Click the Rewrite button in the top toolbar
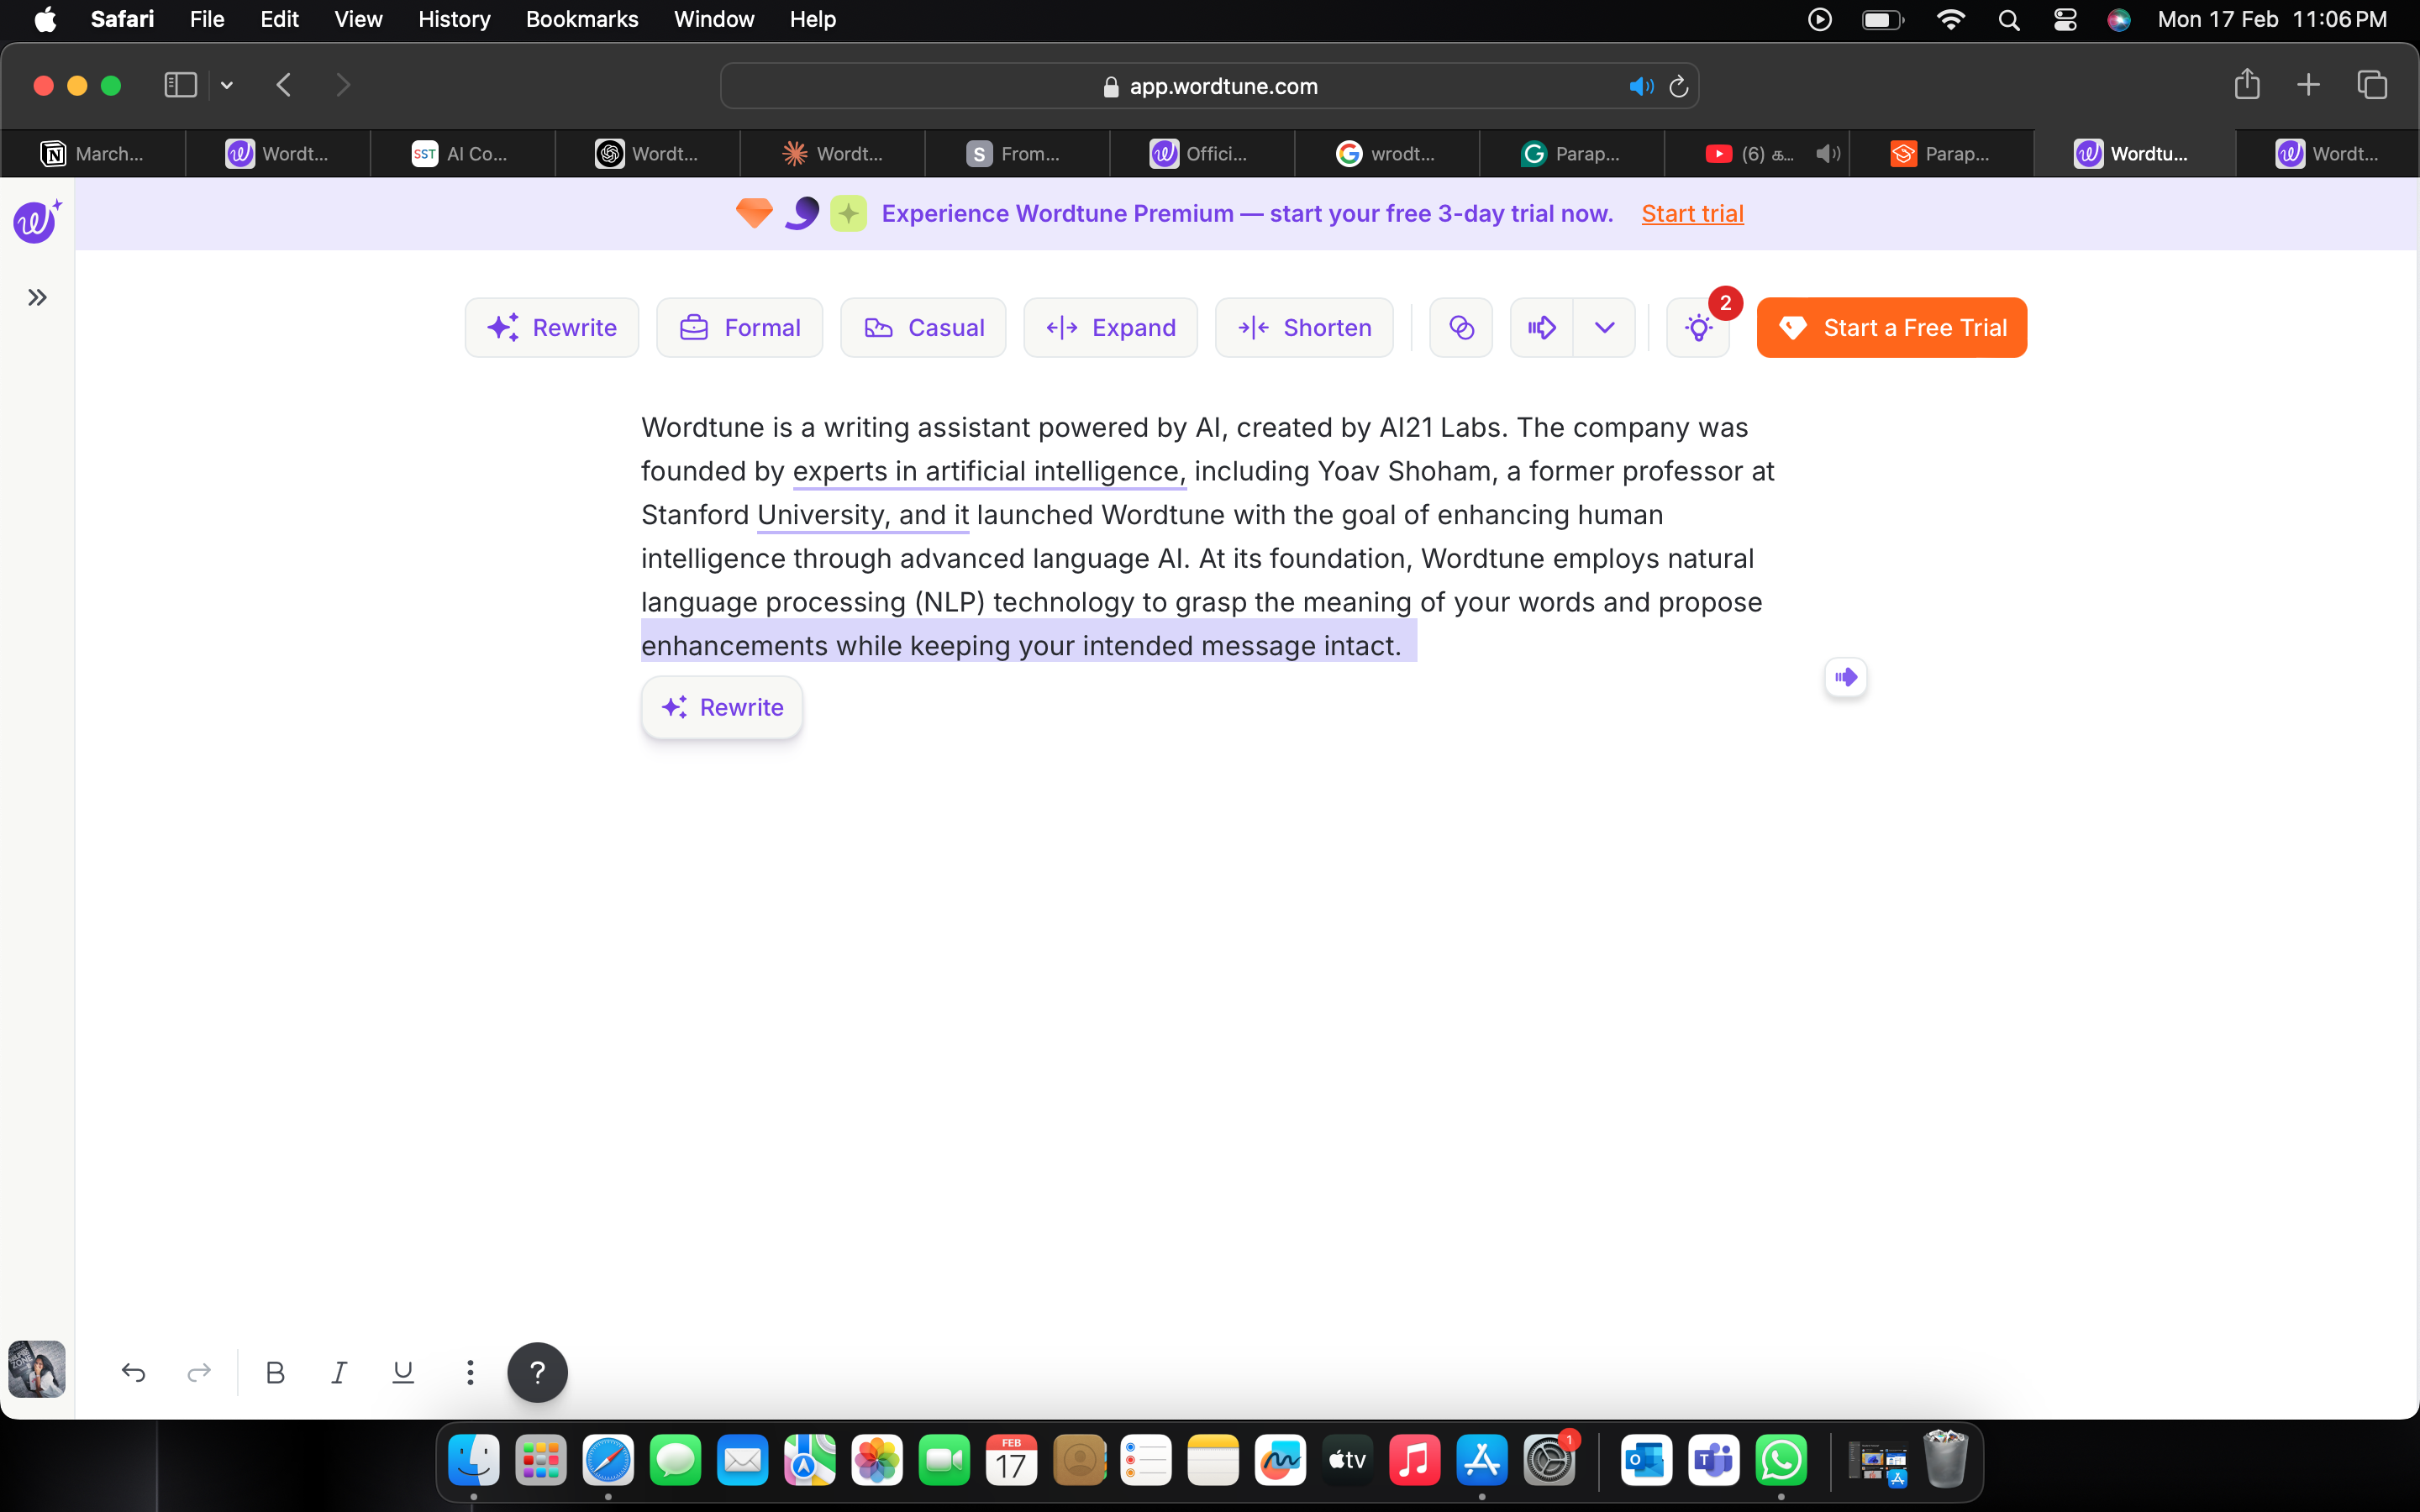The height and width of the screenshot is (1512, 2420). pos(552,327)
